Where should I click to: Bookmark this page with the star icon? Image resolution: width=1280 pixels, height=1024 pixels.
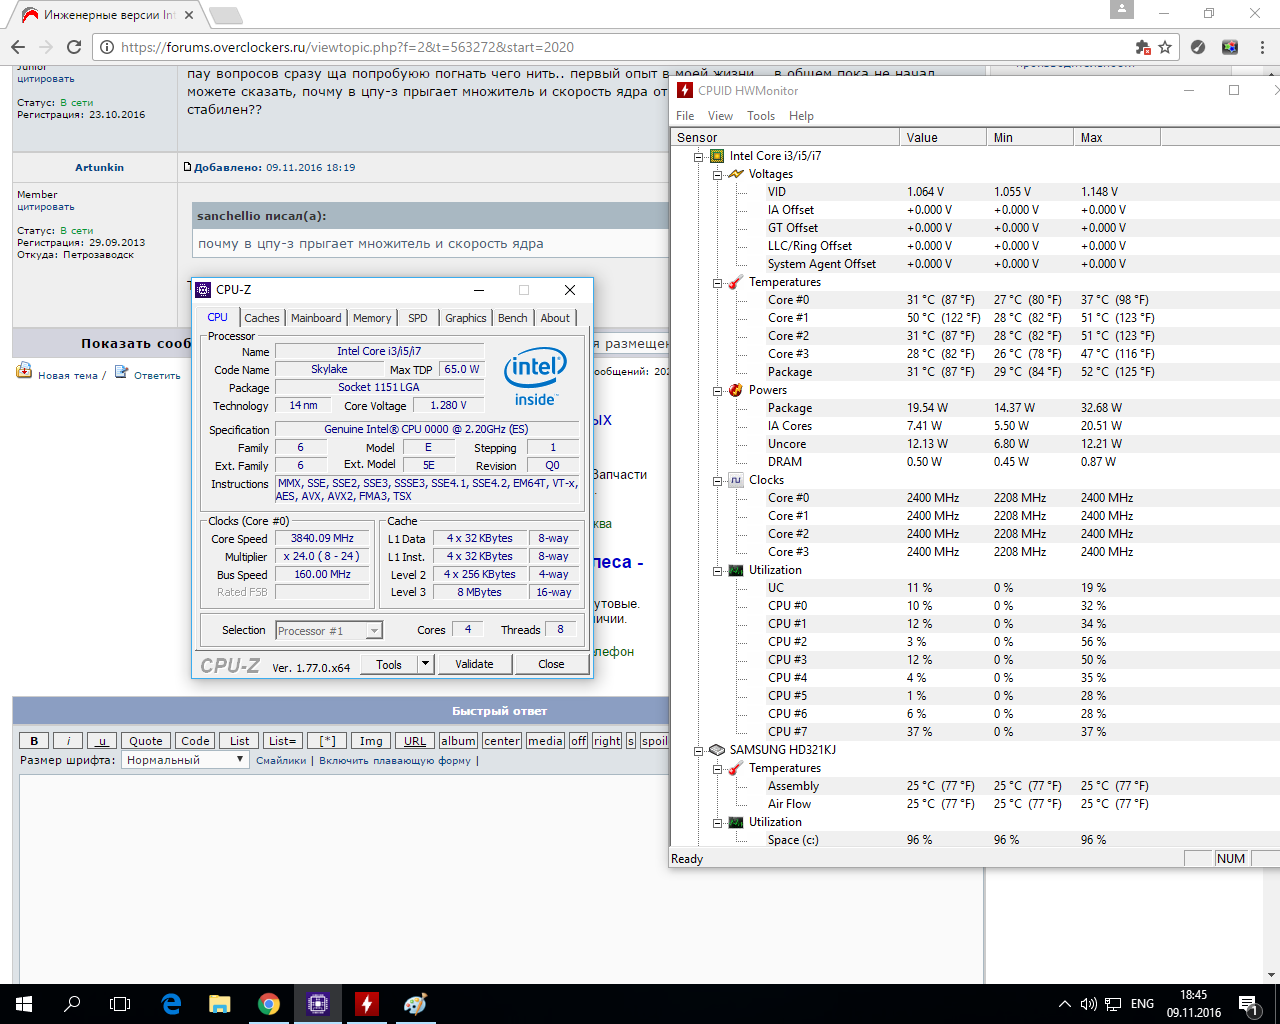pyautogui.click(x=1165, y=47)
